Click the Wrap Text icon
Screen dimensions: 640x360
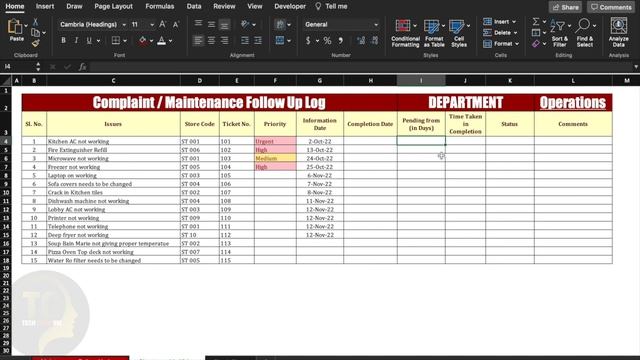pos(280,24)
